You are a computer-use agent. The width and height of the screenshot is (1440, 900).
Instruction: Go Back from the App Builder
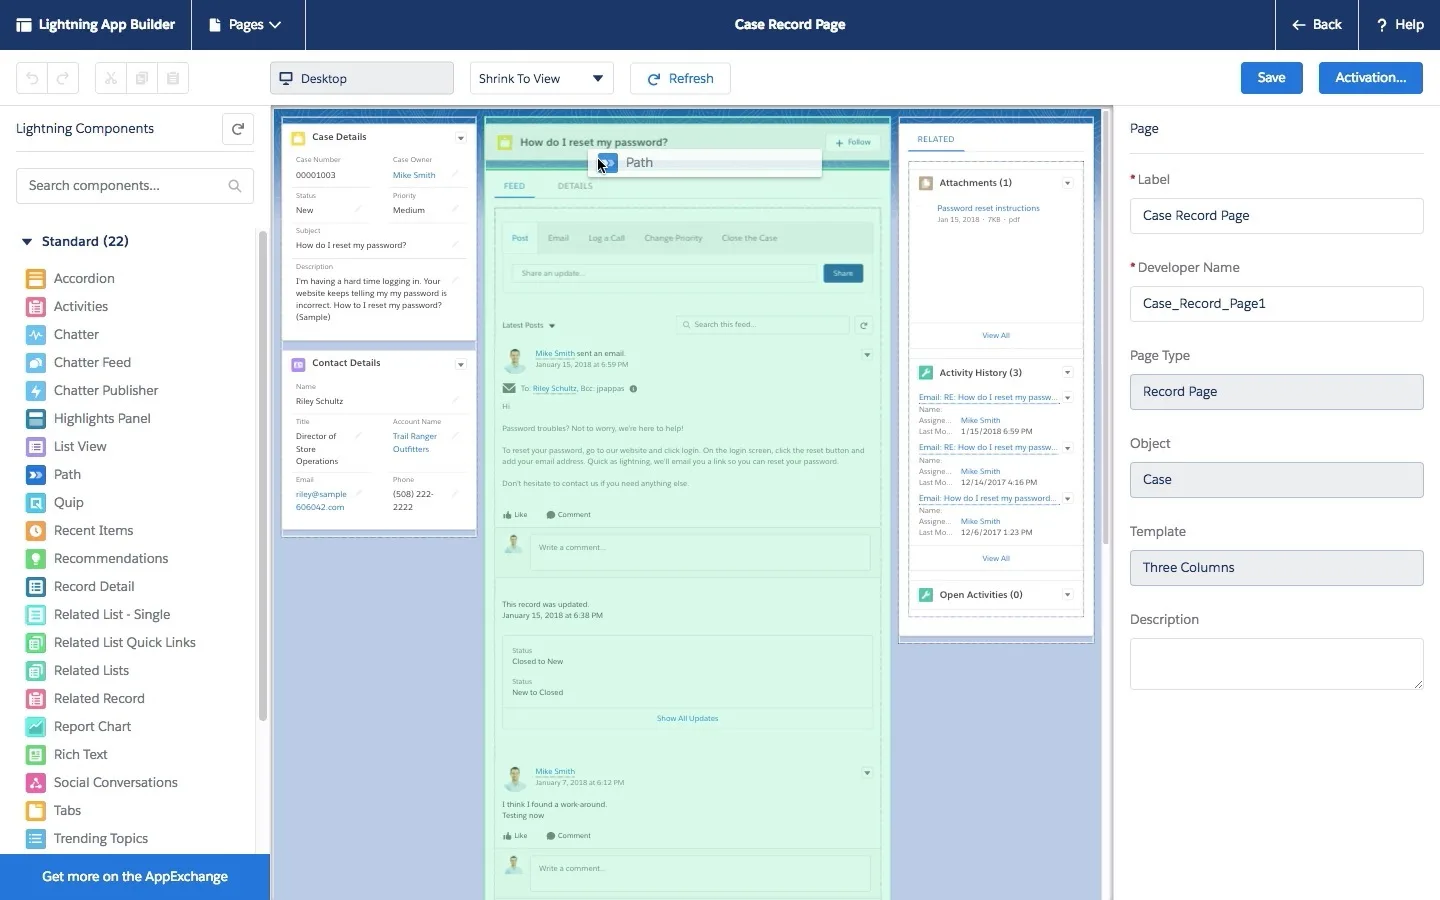[x=1317, y=25]
